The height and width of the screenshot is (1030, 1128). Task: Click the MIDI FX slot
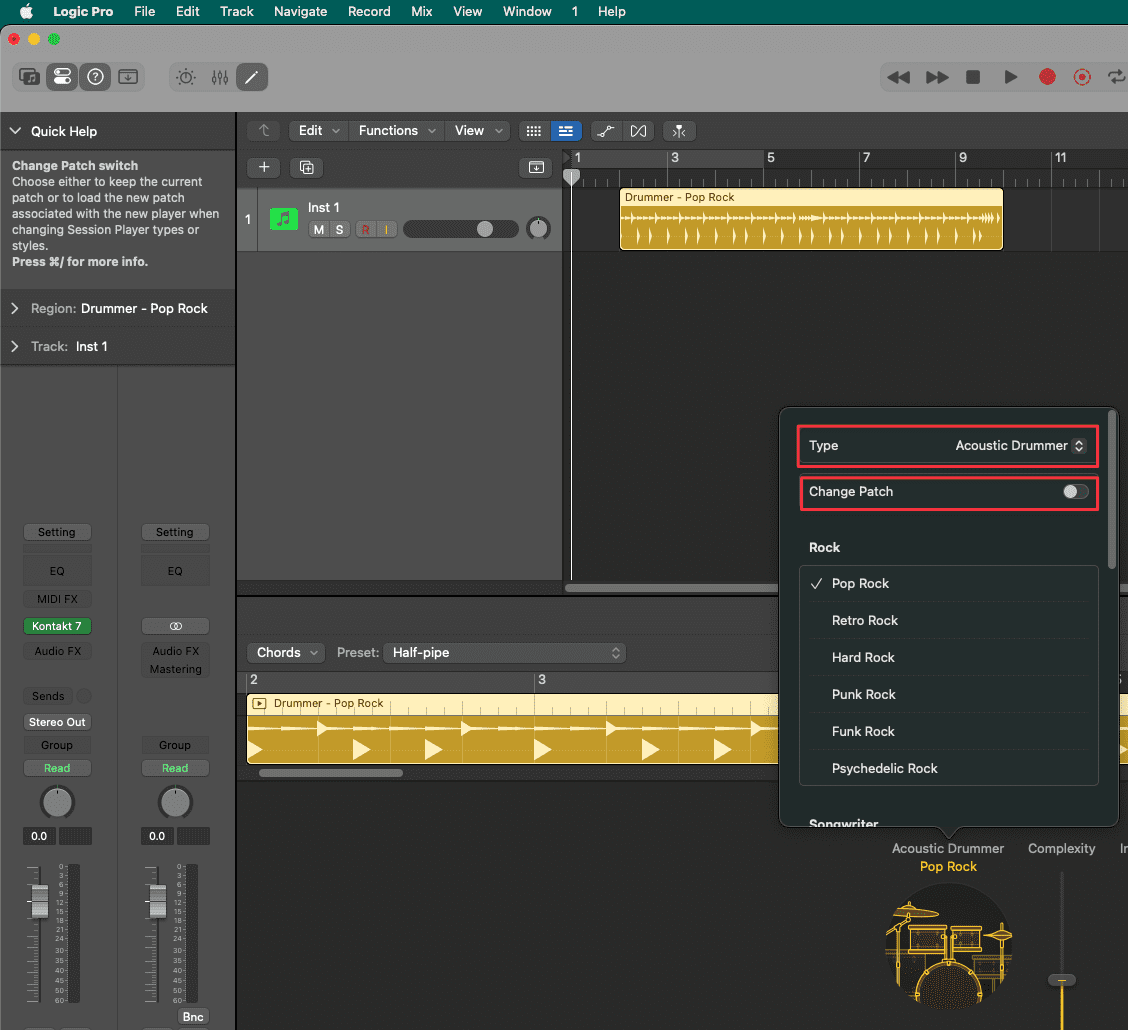[x=57, y=599]
